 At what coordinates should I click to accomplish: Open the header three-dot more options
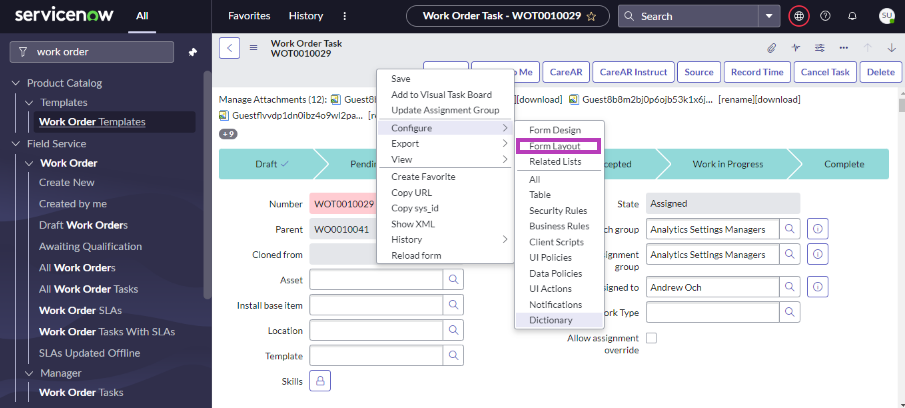(x=844, y=48)
